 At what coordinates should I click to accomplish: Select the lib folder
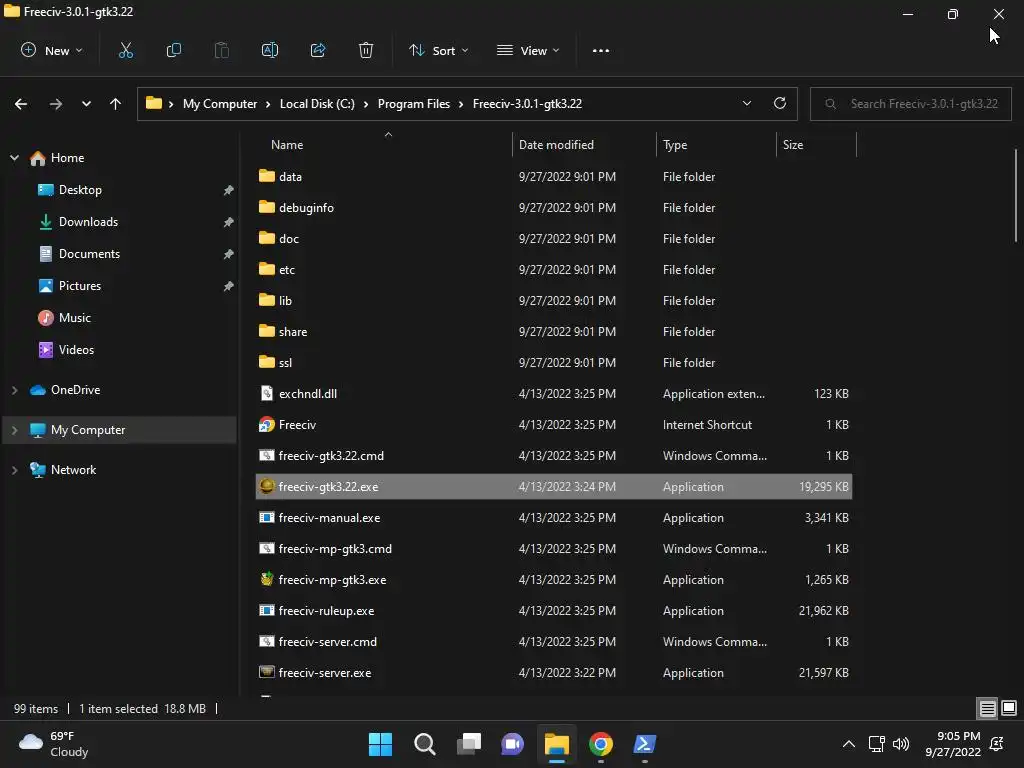[554, 300]
